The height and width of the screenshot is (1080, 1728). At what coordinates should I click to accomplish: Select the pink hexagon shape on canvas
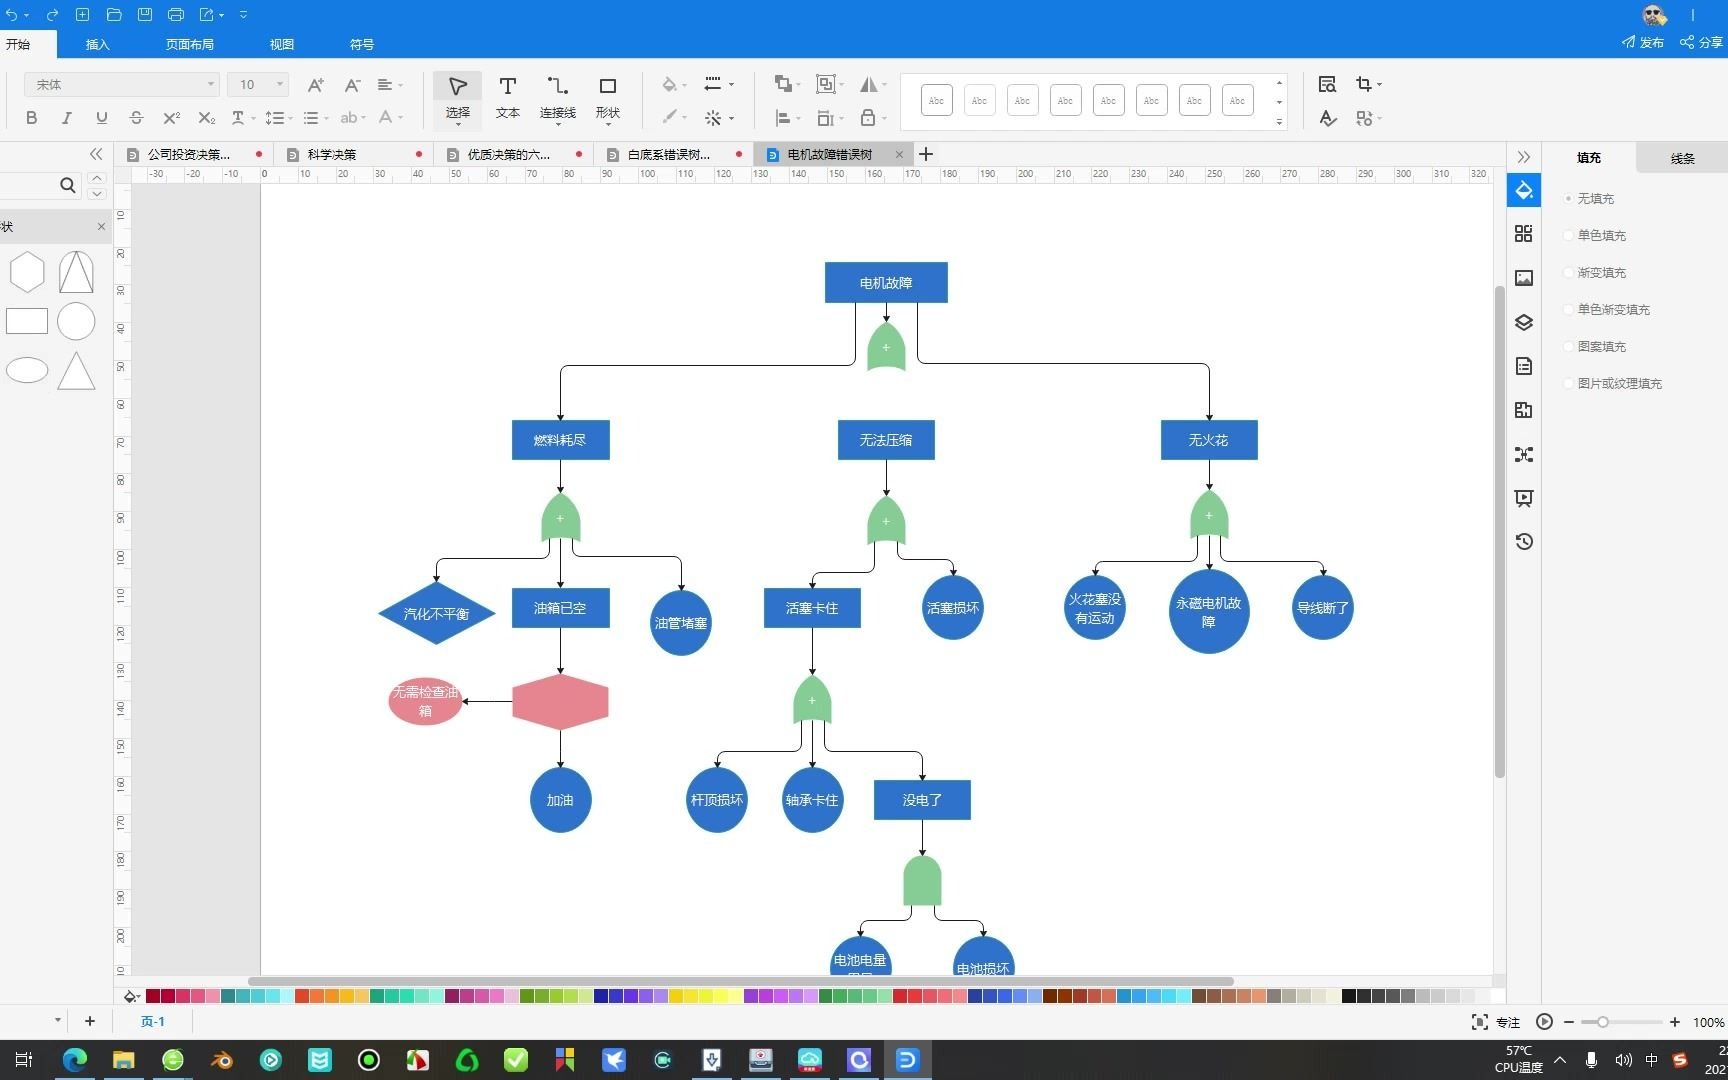click(x=560, y=702)
